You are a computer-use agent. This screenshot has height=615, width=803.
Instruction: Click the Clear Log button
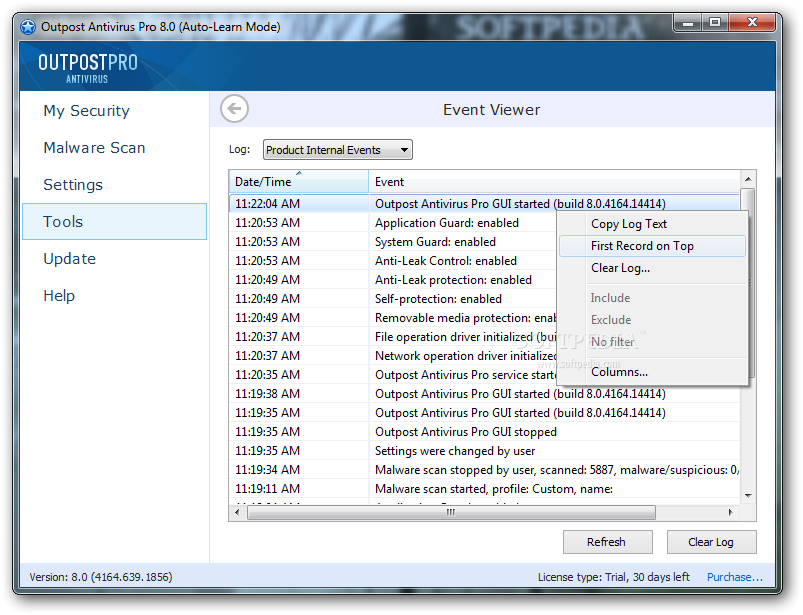click(711, 542)
